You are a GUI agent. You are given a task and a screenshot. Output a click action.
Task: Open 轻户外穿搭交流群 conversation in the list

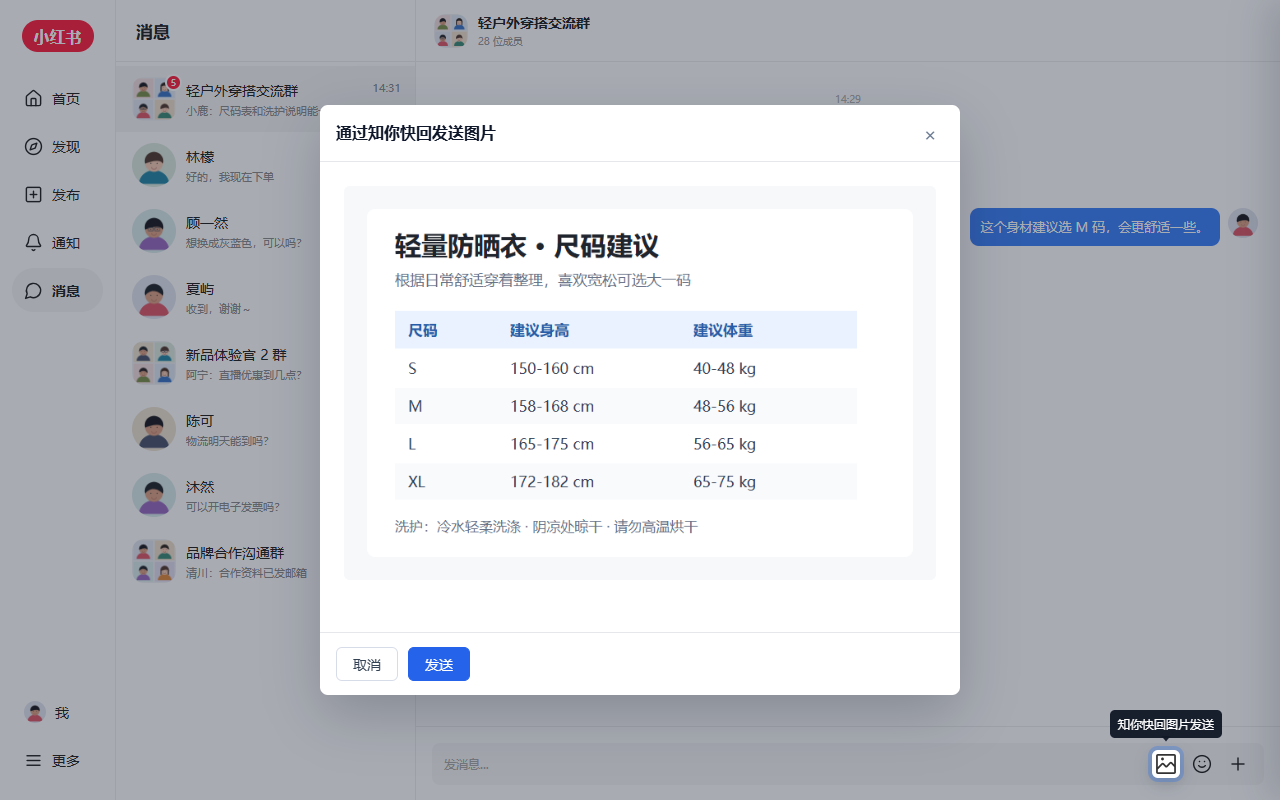(x=267, y=99)
